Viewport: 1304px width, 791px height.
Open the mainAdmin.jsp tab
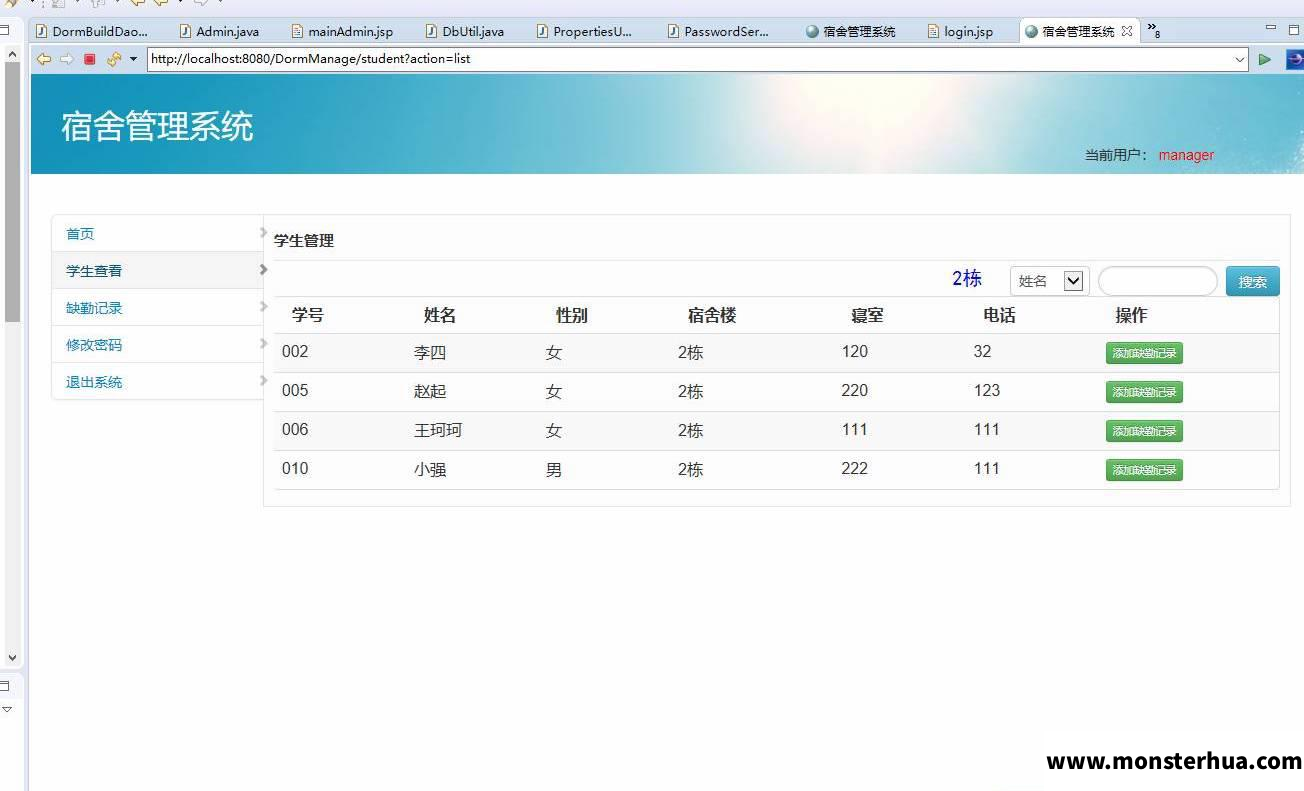tap(342, 31)
